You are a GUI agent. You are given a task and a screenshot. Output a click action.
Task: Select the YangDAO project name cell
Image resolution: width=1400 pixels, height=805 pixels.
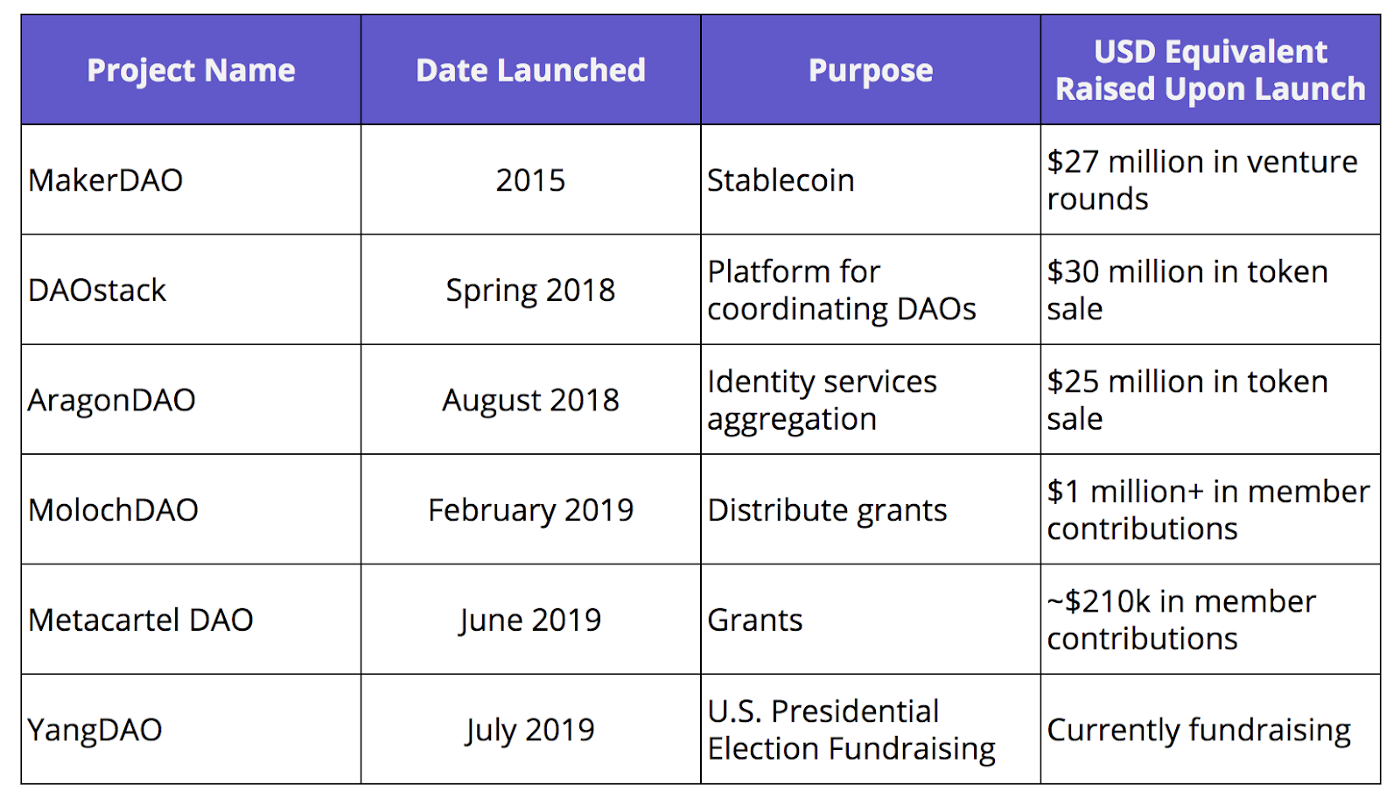(x=95, y=730)
